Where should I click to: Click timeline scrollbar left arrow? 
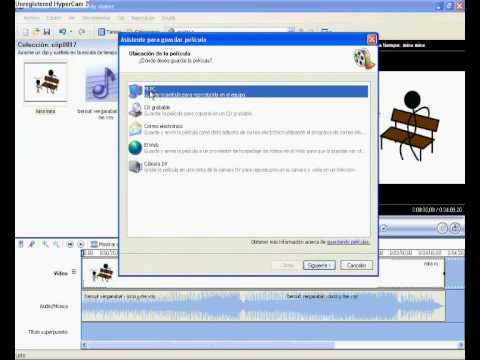[x=85, y=345]
